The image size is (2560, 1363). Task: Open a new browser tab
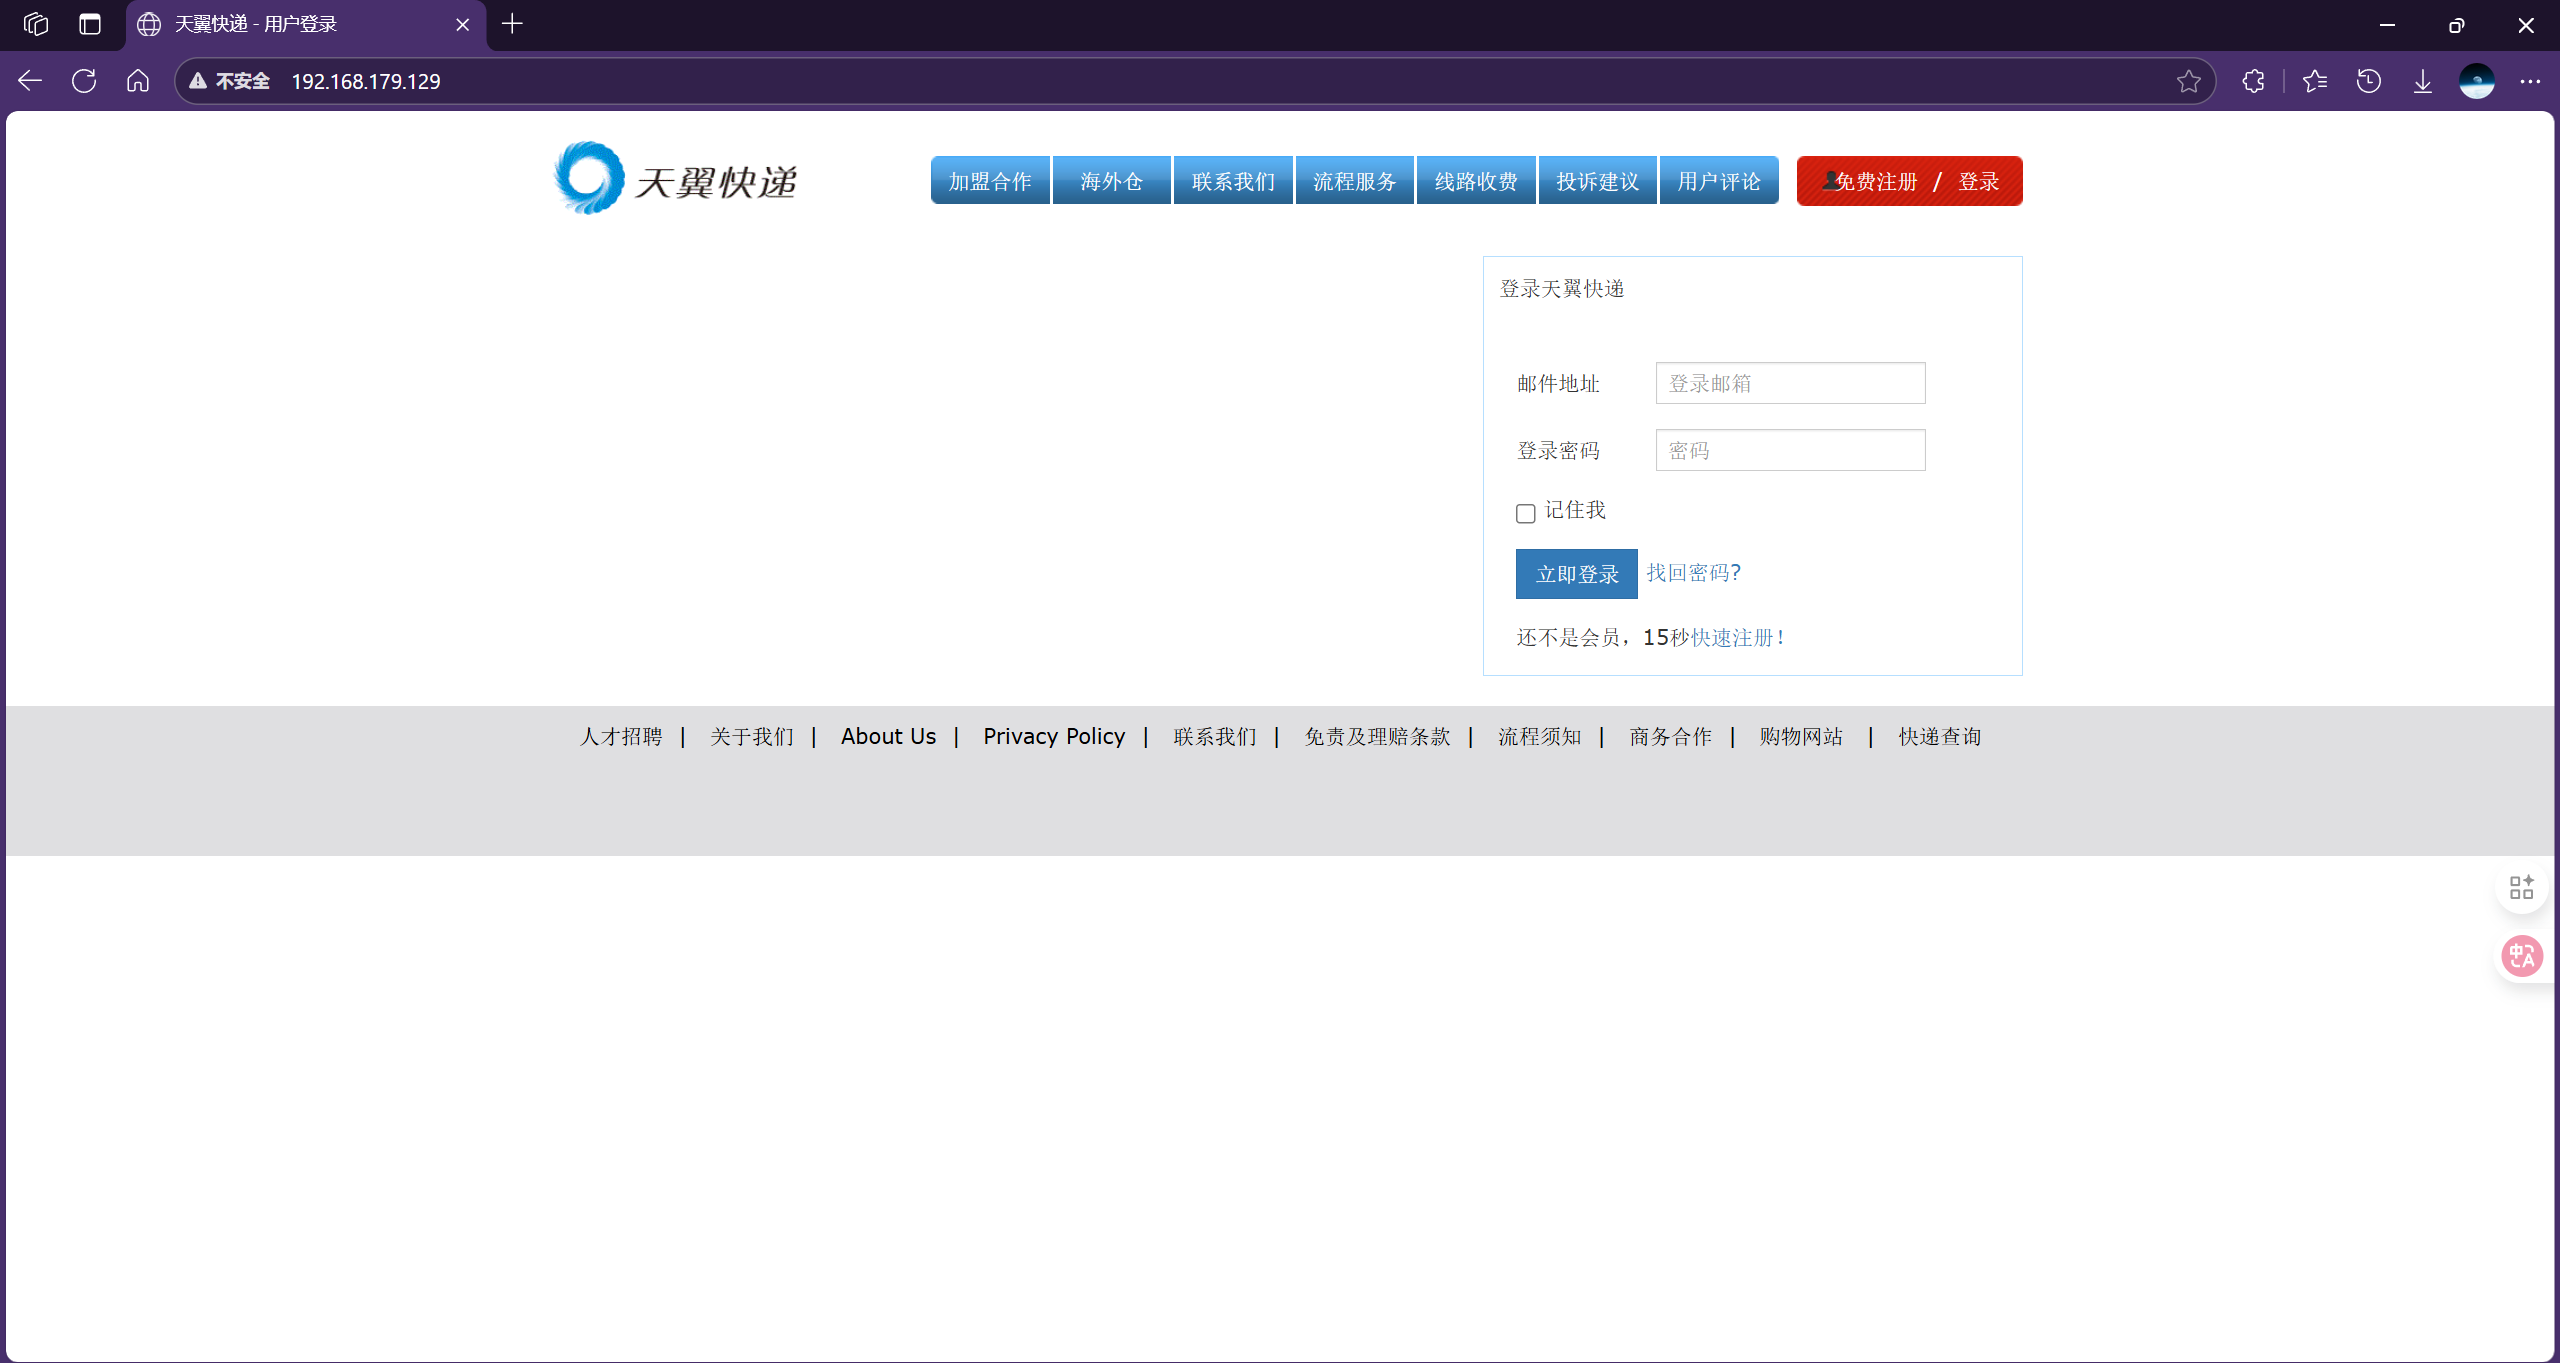512,24
